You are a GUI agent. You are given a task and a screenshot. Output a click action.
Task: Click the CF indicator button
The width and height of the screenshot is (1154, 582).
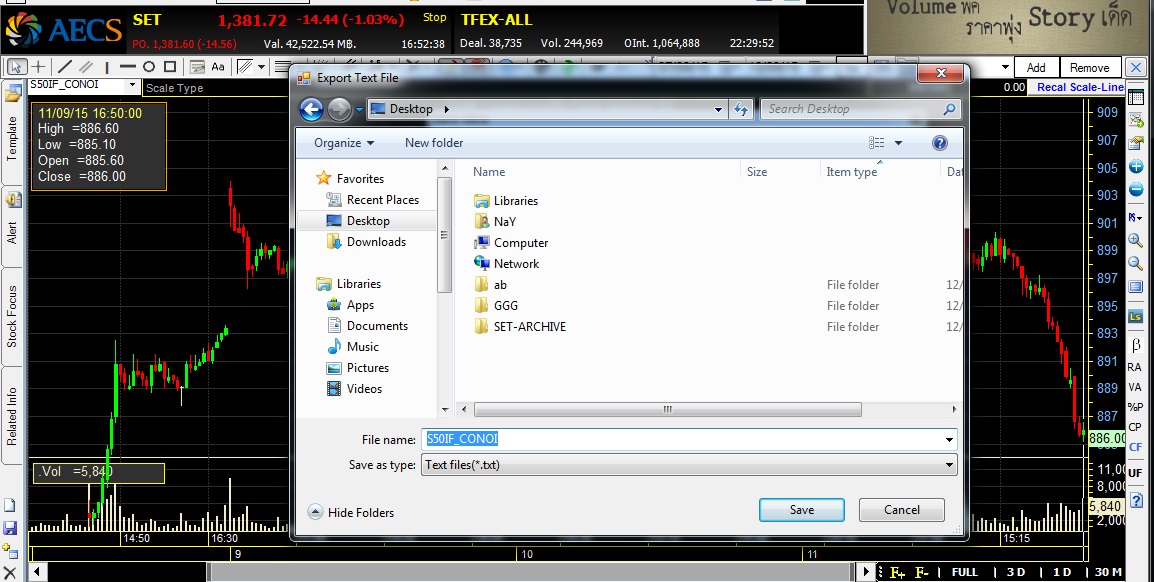pyautogui.click(x=1136, y=447)
